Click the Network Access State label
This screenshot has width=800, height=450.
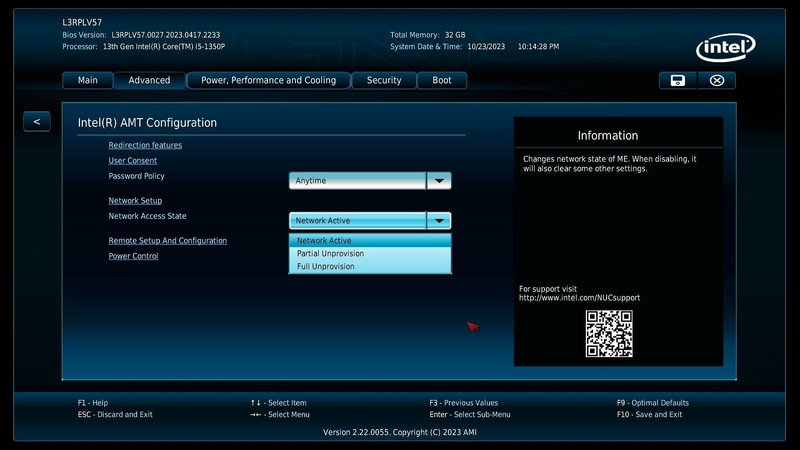coord(147,216)
